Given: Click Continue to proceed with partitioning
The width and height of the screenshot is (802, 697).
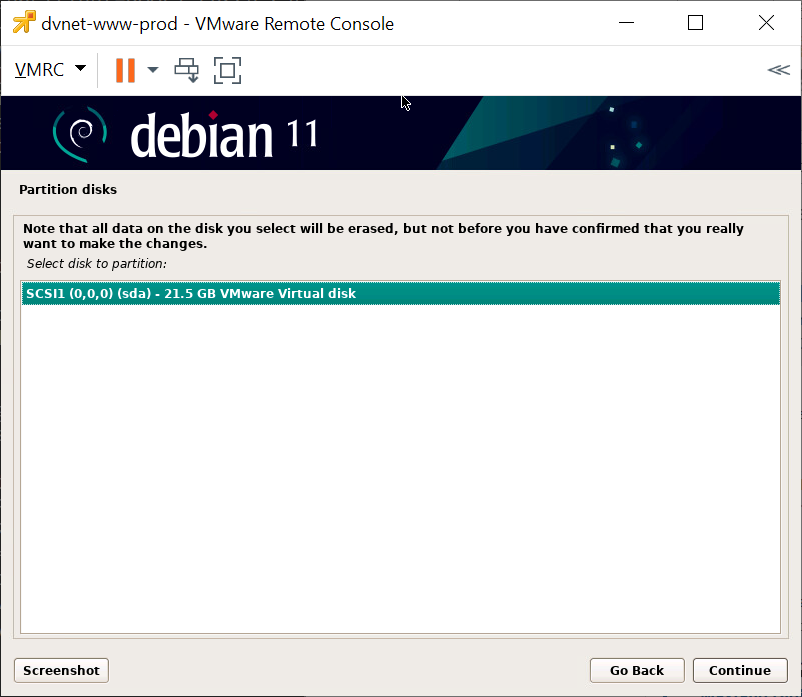Looking at the screenshot, I should pyautogui.click(x=740, y=670).
